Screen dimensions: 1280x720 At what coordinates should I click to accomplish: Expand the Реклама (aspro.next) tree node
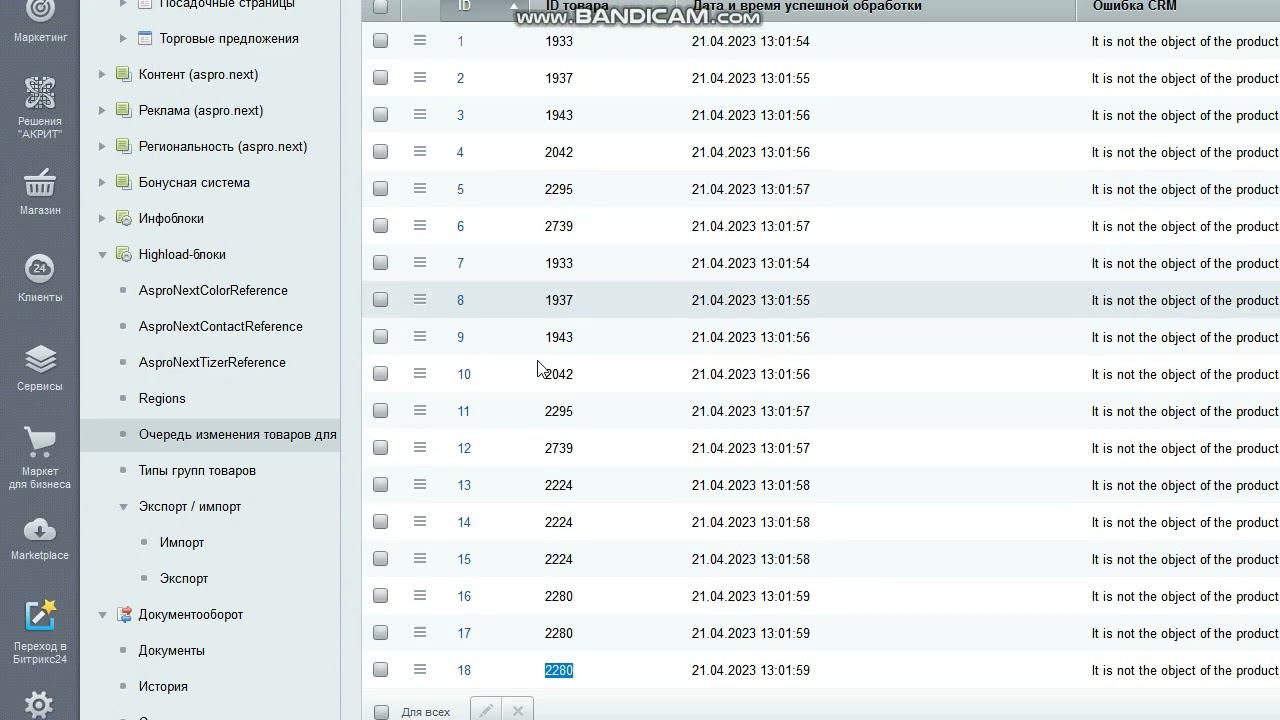pyautogui.click(x=102, y=110)
